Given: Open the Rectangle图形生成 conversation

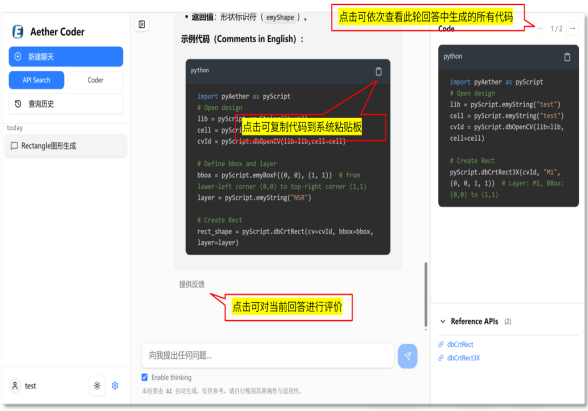Looking at the screenshot, I should pos(66,146).
